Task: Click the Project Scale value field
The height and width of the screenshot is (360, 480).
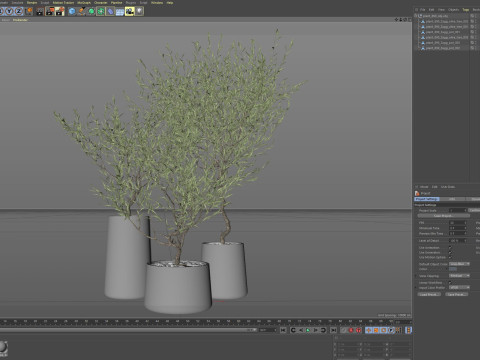Action: 458,210
